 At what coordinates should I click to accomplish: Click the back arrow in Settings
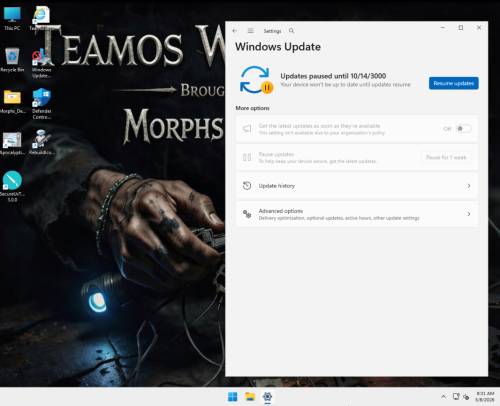click(235, 31)
